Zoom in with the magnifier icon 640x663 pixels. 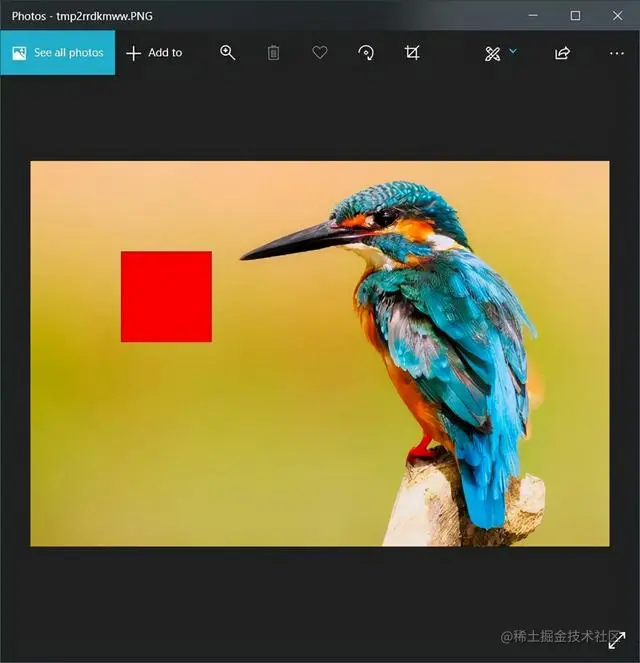[227, 53]
